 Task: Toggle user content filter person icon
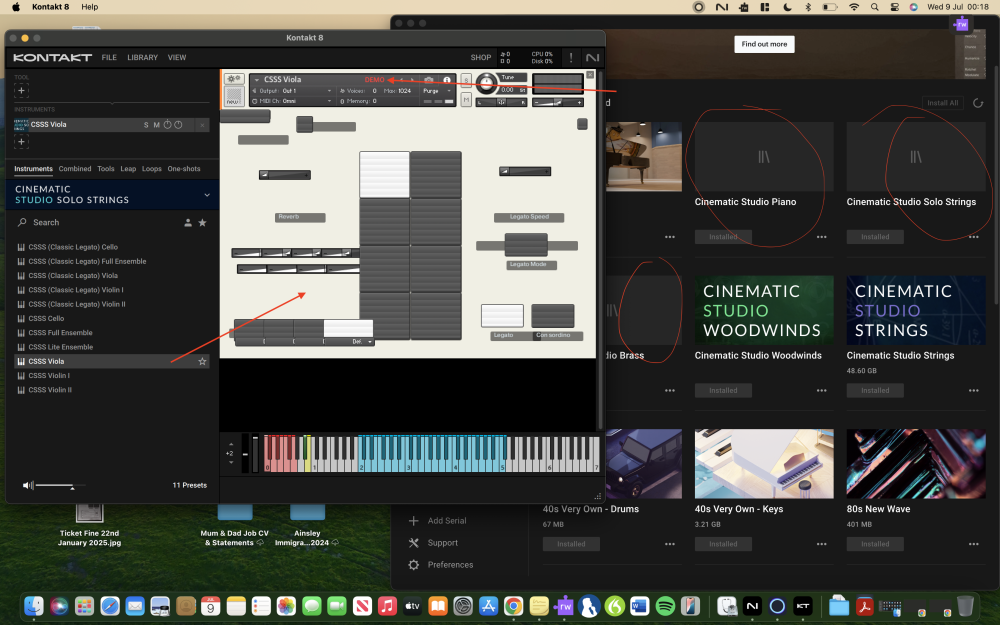pyautogui.click(x=188, y=223)
